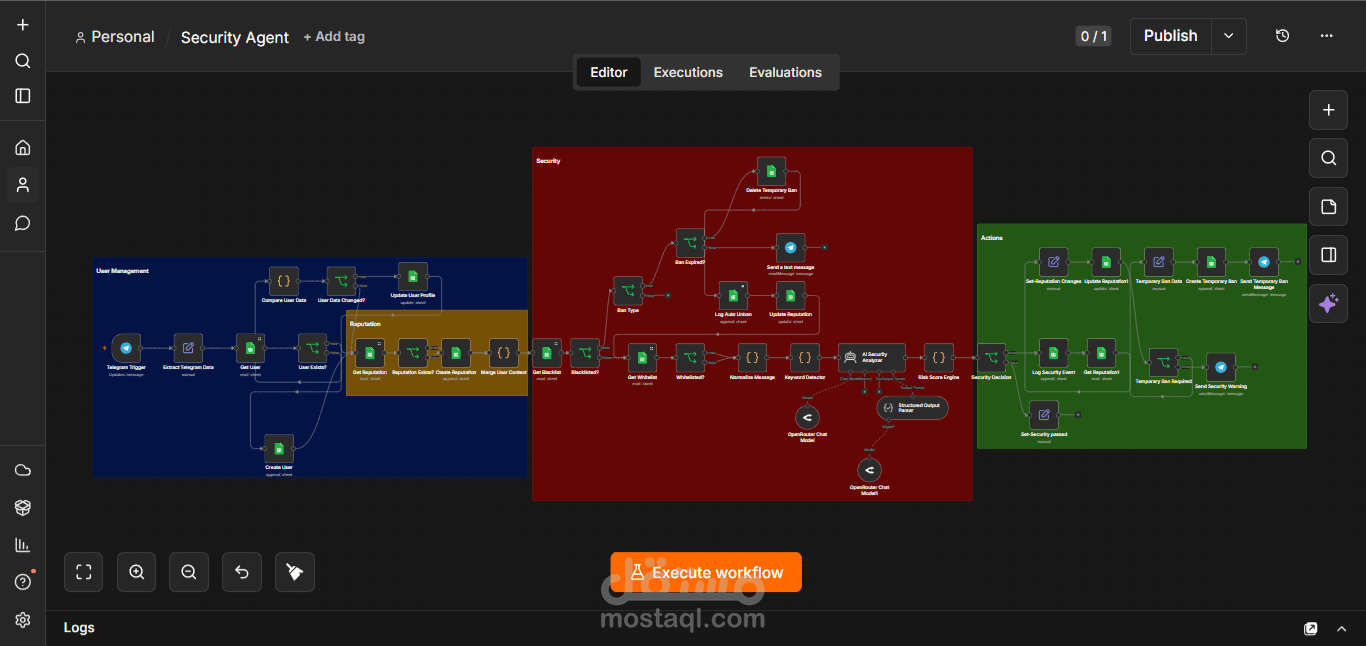Click the Structured Output Parser node
This screenshot has width=1366, height=646.
912,407
